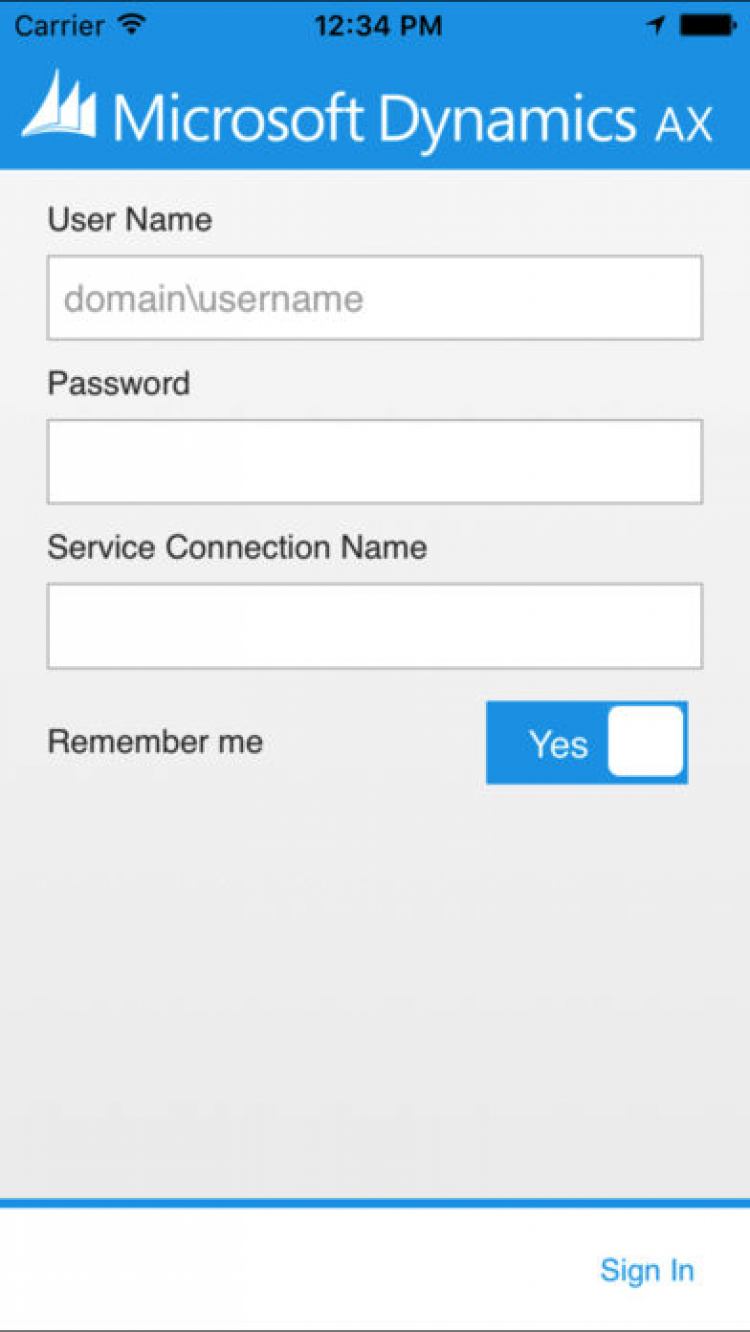
Task: Click into the Password text box
Action: pos(374,462)
